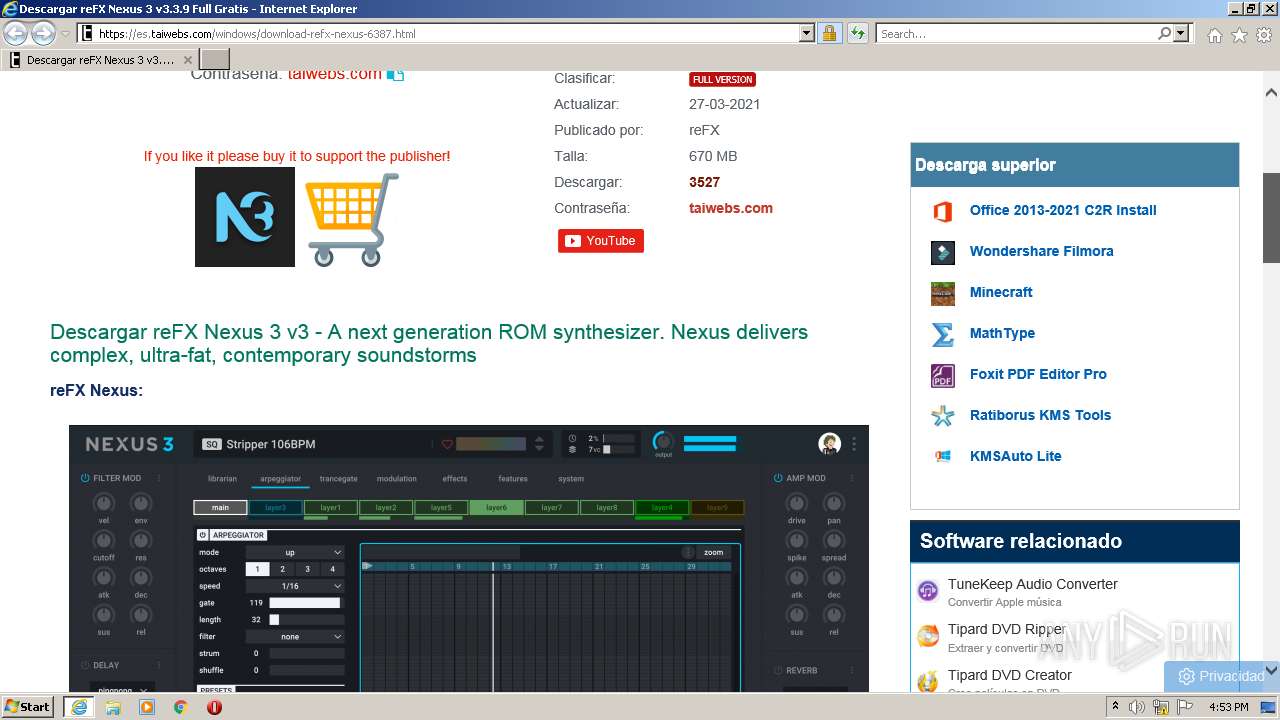Click the TuneKeep Audio Converter icon

click(x=929, y=591)
